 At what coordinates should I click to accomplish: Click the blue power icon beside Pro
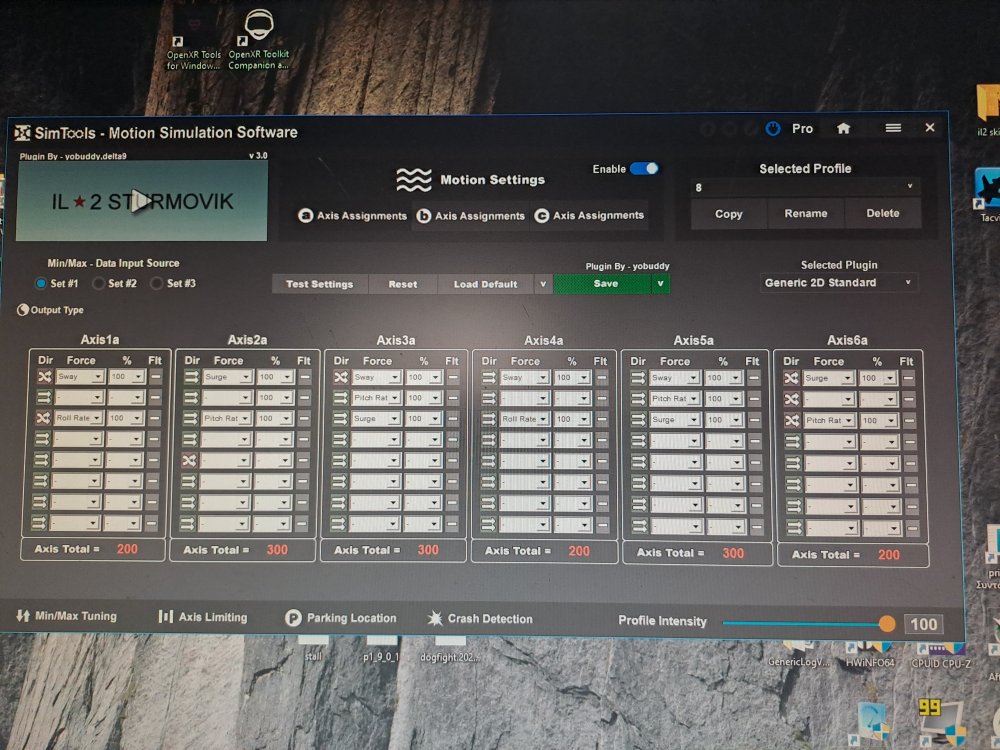coord(773,129)
